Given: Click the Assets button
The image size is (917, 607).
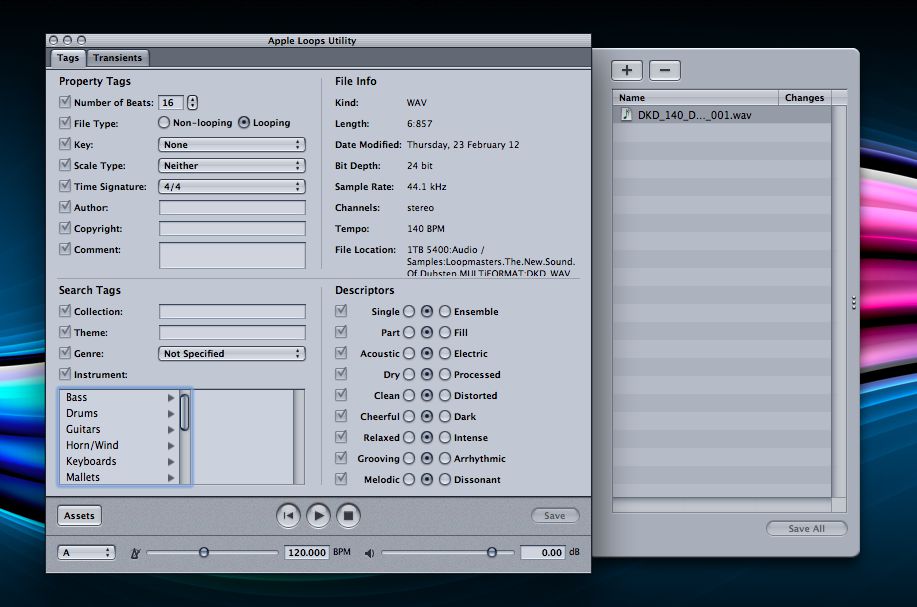Looking at the screenshot, I should (80, 516).
